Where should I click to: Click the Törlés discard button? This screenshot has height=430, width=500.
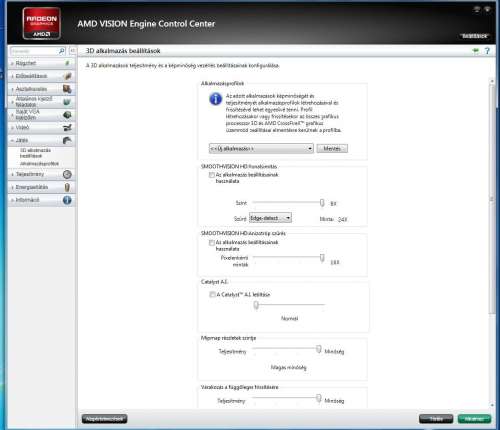pyautogui.click(x=436, y=419)
